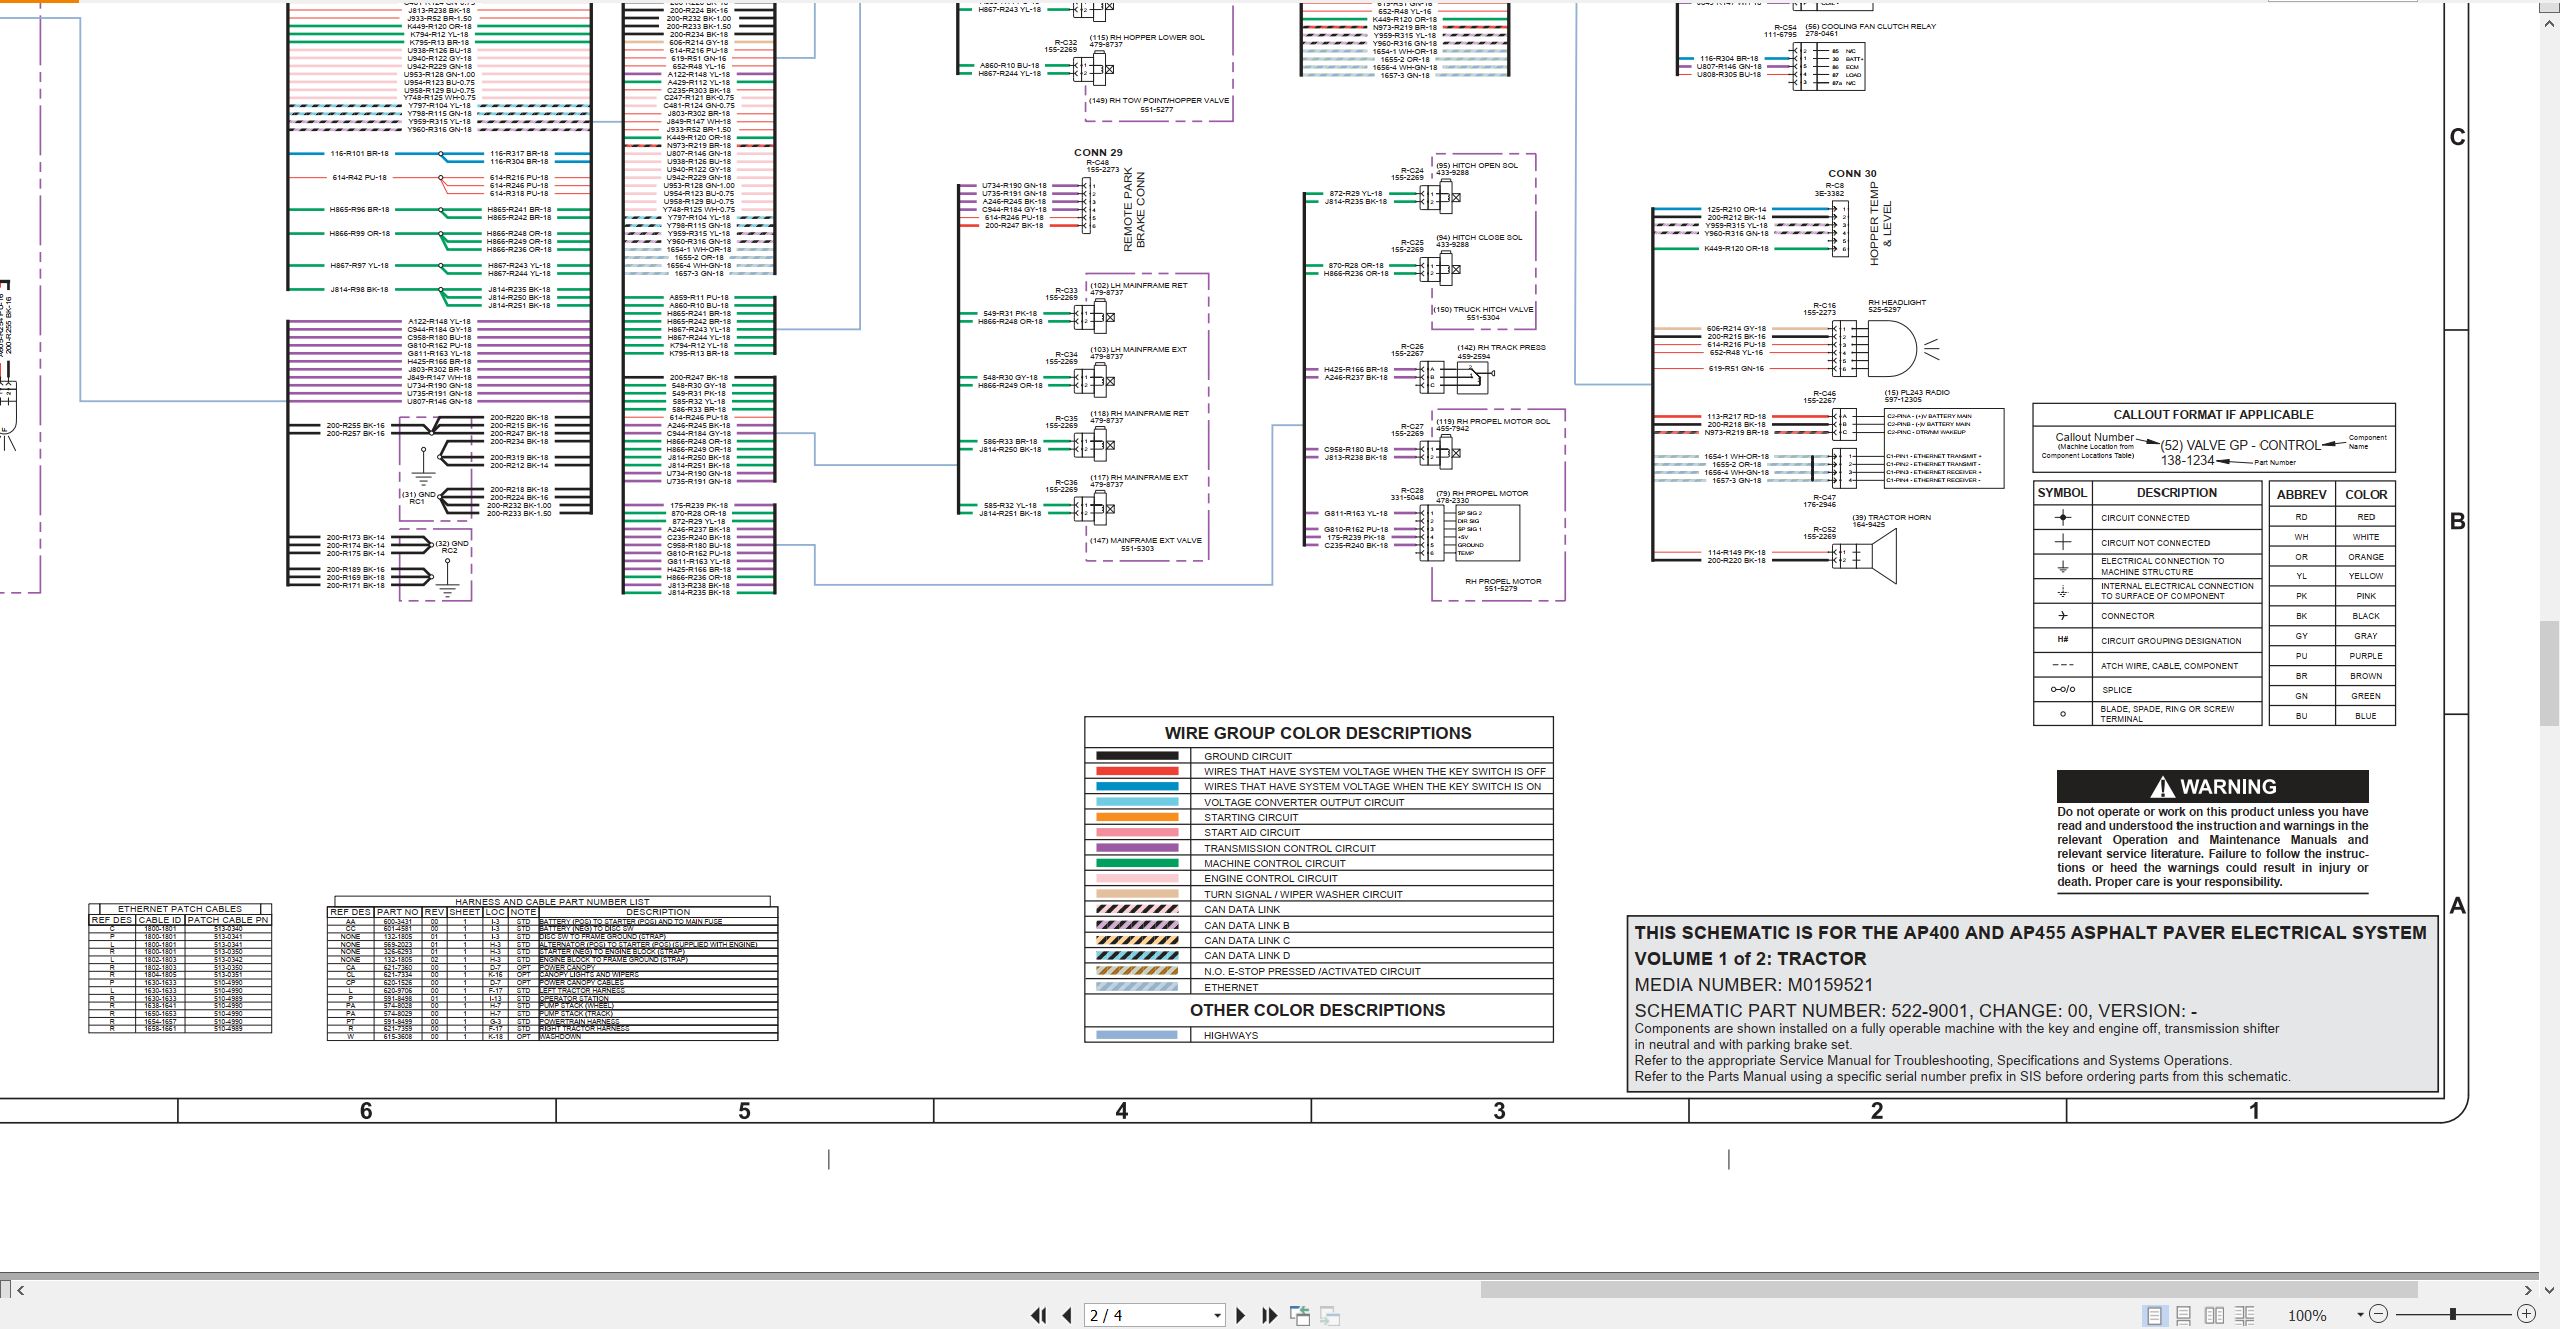Open the page number dropdown

(1217, 1316)
